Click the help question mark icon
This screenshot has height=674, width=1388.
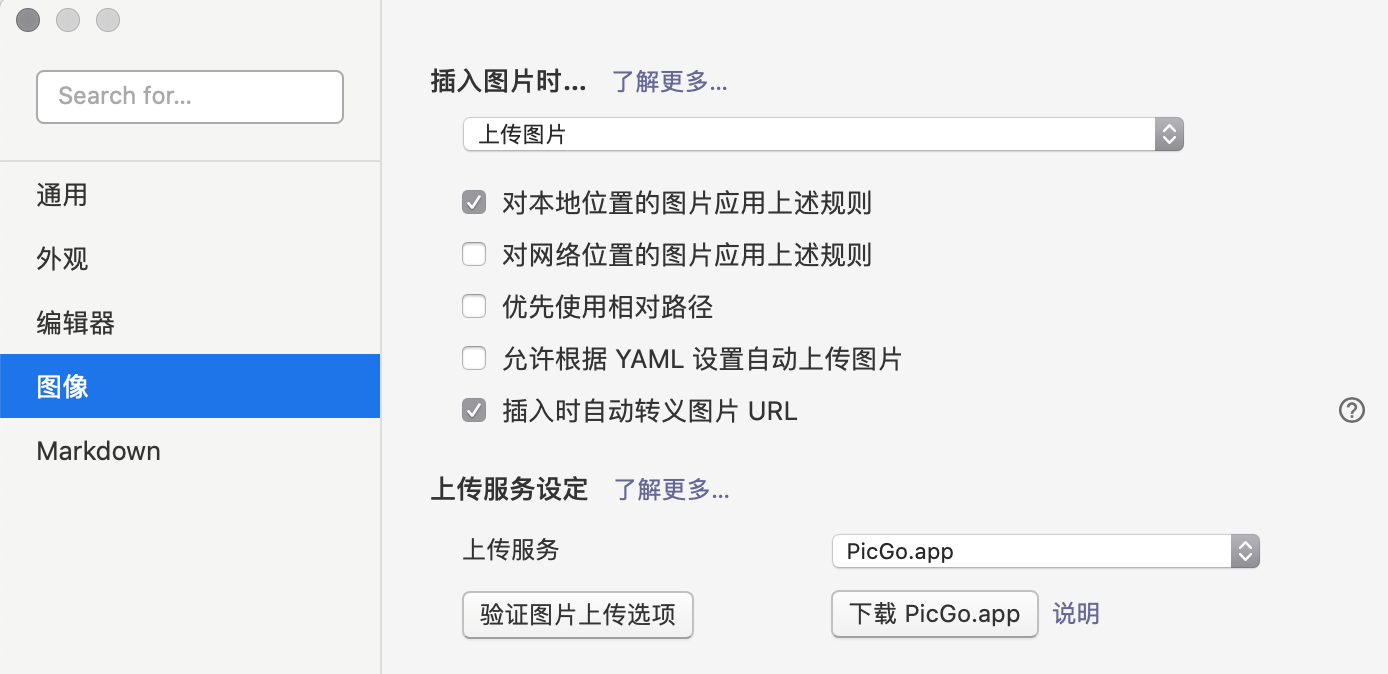point(1351,410)
